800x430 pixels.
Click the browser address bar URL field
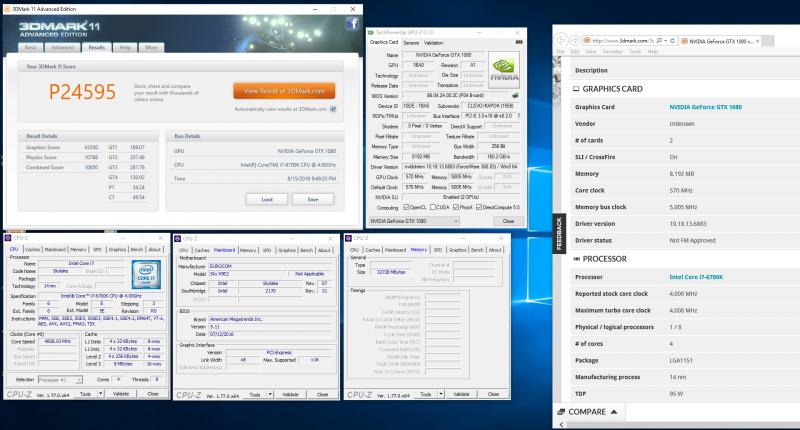[x=623, y=40]
